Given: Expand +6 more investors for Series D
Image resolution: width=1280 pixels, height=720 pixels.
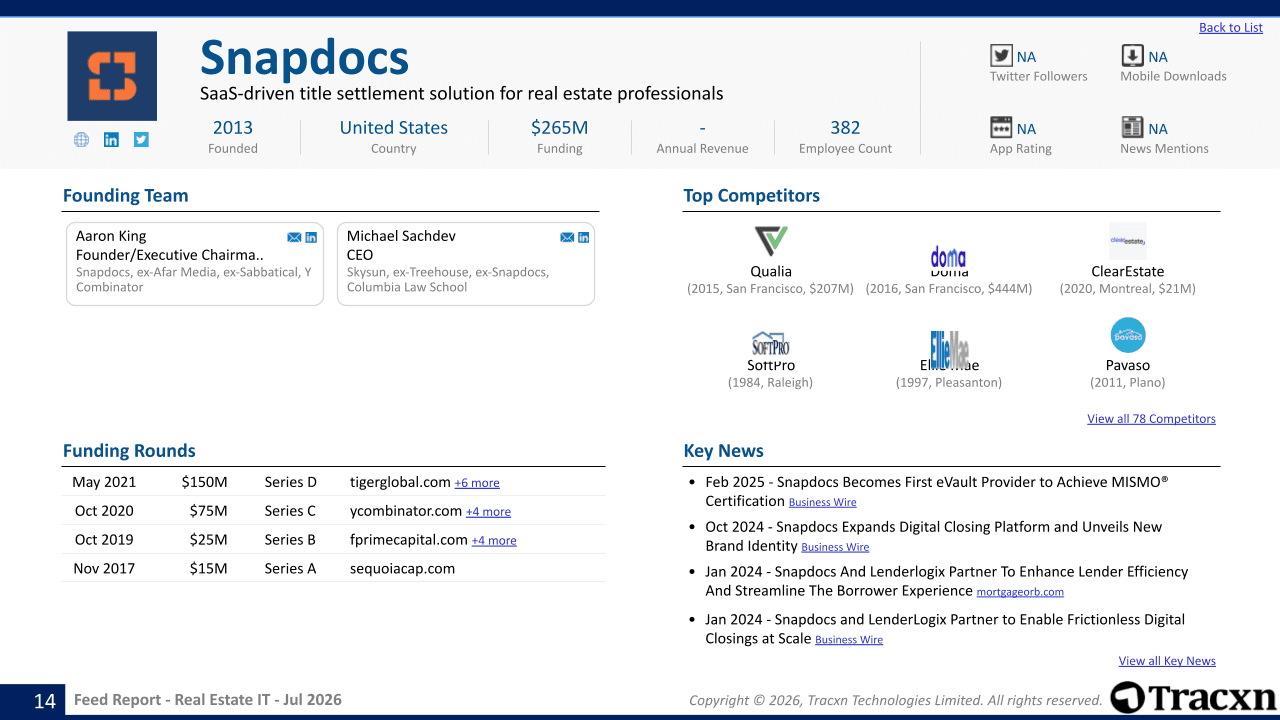Looking at the screenshot, I should pos(477,483).
